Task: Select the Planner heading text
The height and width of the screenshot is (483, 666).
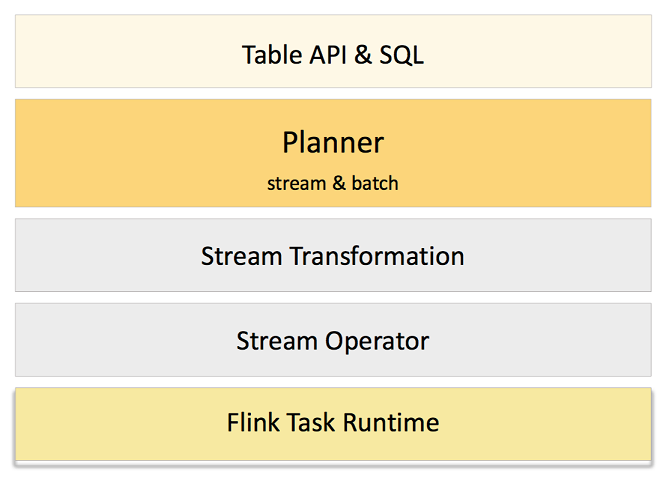Action: click(333, 142)
